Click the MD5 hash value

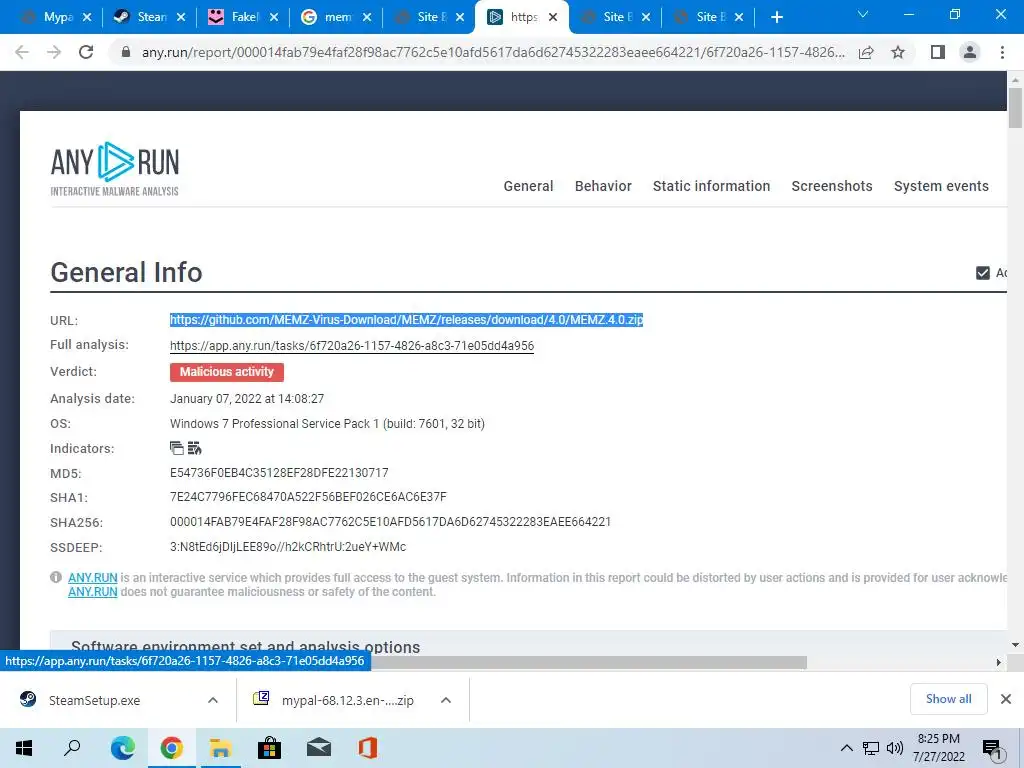(279, 472)
